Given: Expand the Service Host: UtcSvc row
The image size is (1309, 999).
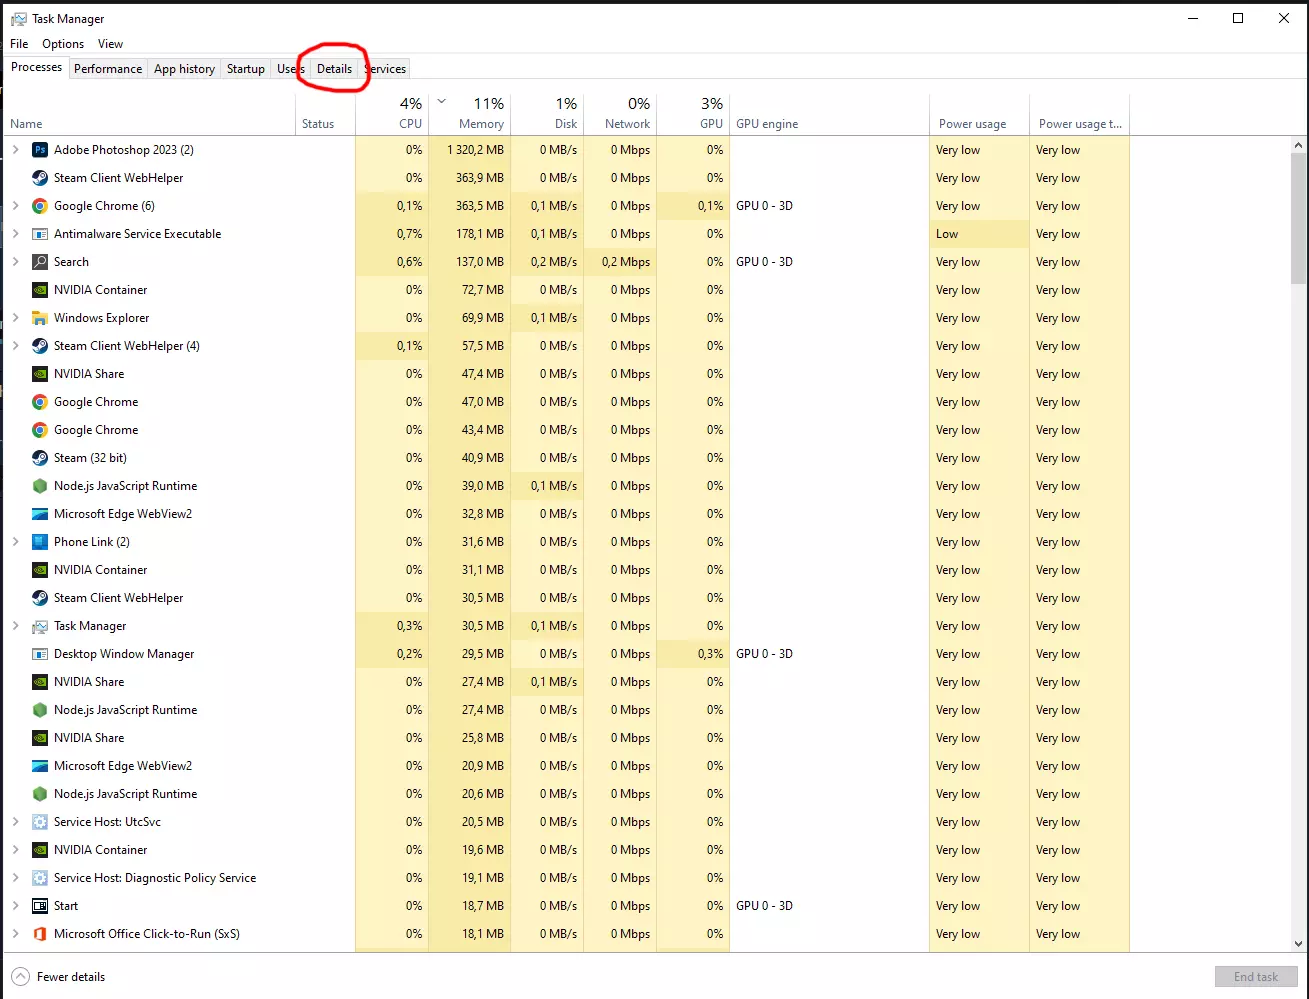Looking at the screenshot, I should (x=15, y=822).
